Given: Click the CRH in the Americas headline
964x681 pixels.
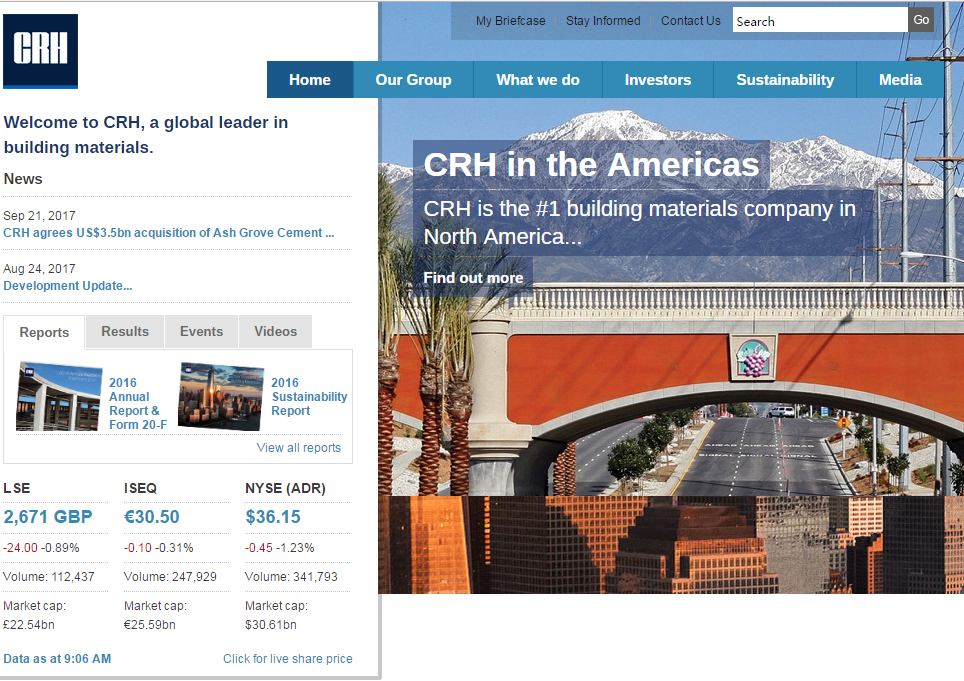Looking at the screenshot, I should [x=591, y=165].
